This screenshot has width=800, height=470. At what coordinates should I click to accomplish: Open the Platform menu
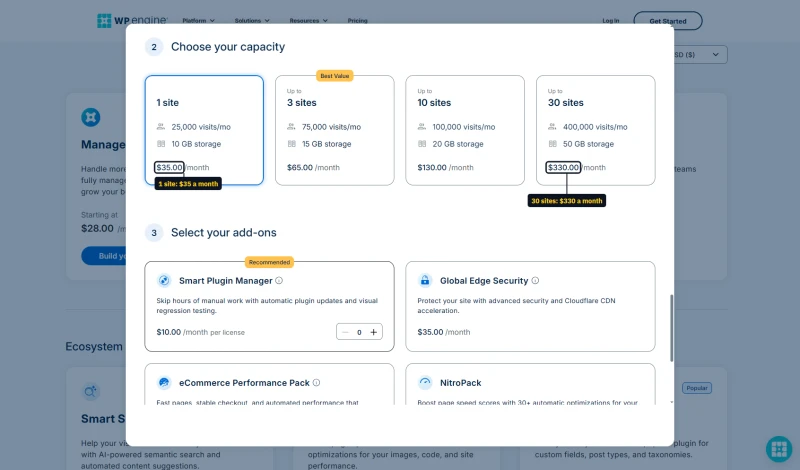click(198, 21)
